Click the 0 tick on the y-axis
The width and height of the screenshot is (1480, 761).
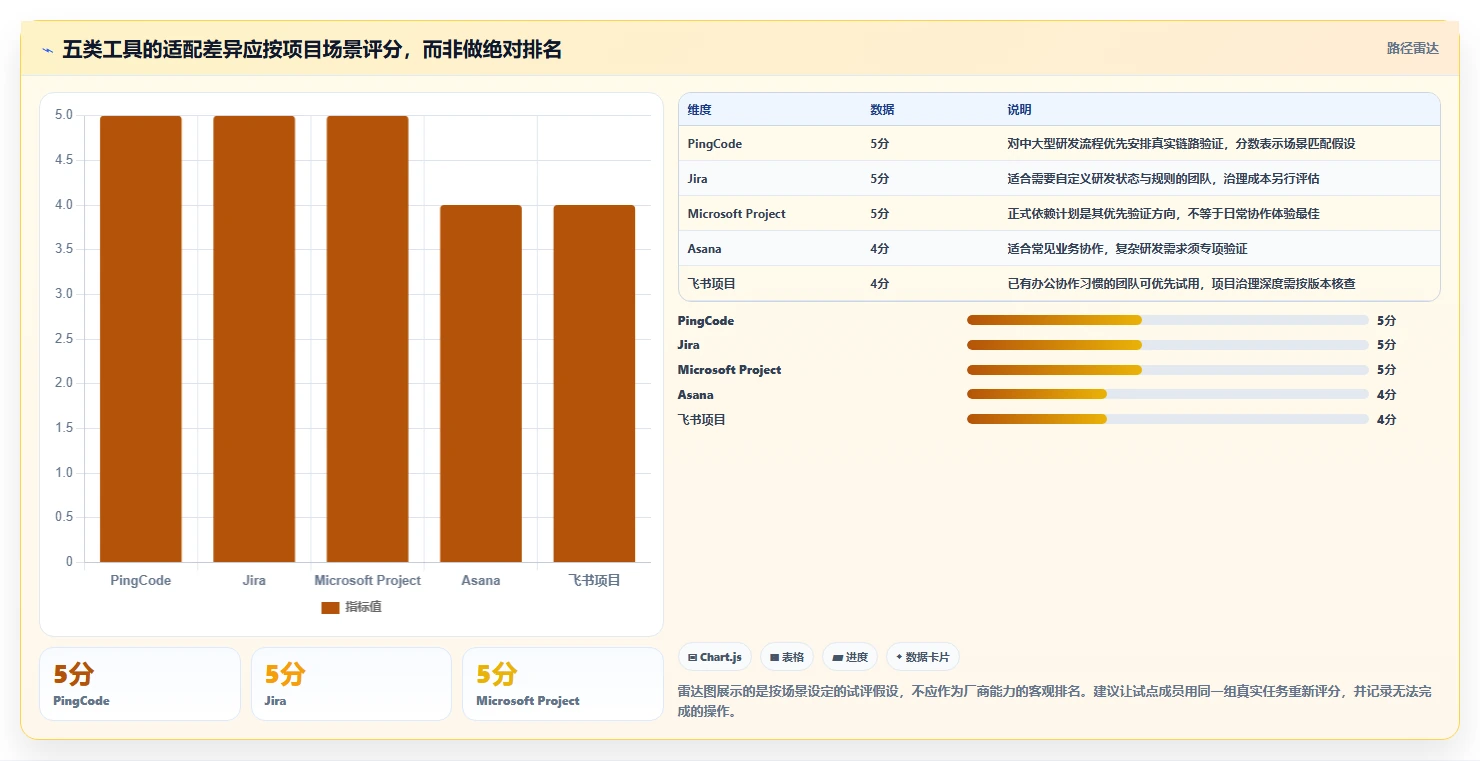69,562
